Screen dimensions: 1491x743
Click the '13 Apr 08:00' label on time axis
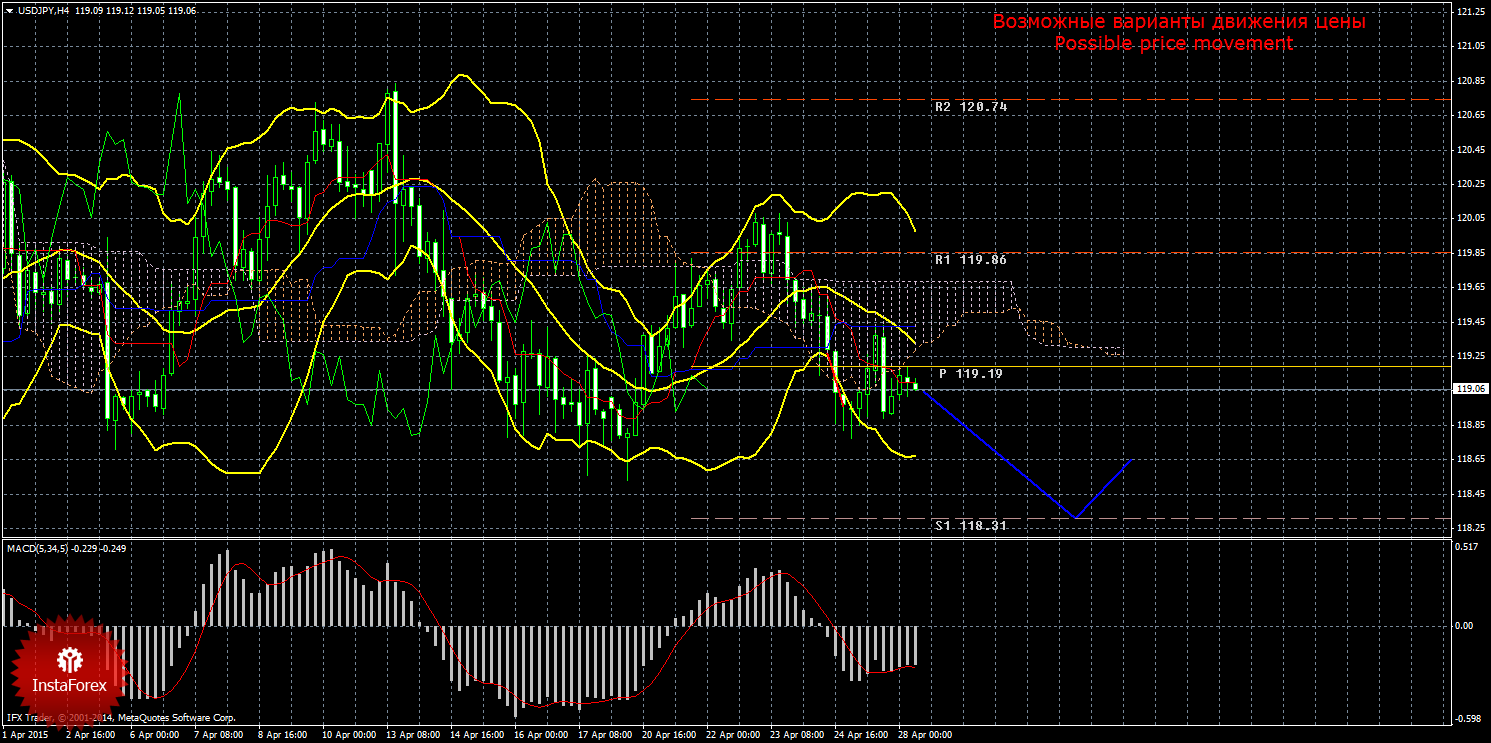click(x=412, y=735)
